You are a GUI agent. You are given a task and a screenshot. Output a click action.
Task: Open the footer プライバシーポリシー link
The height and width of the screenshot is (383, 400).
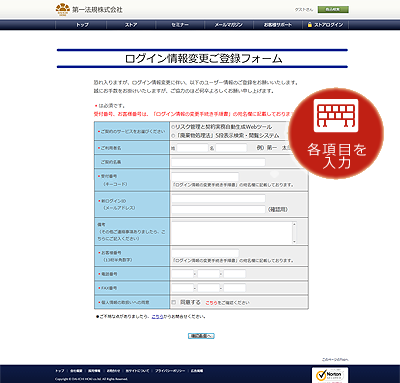170,371
